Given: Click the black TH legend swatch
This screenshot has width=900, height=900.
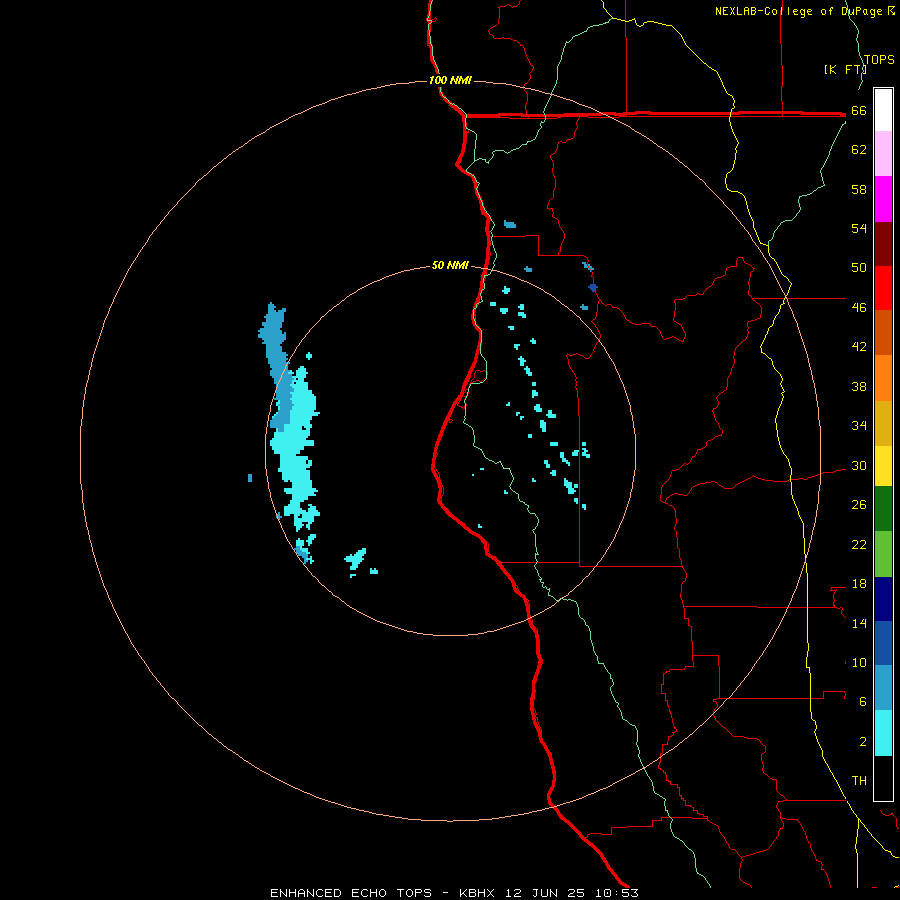Looking at the screenshot, I should point(883,778).
